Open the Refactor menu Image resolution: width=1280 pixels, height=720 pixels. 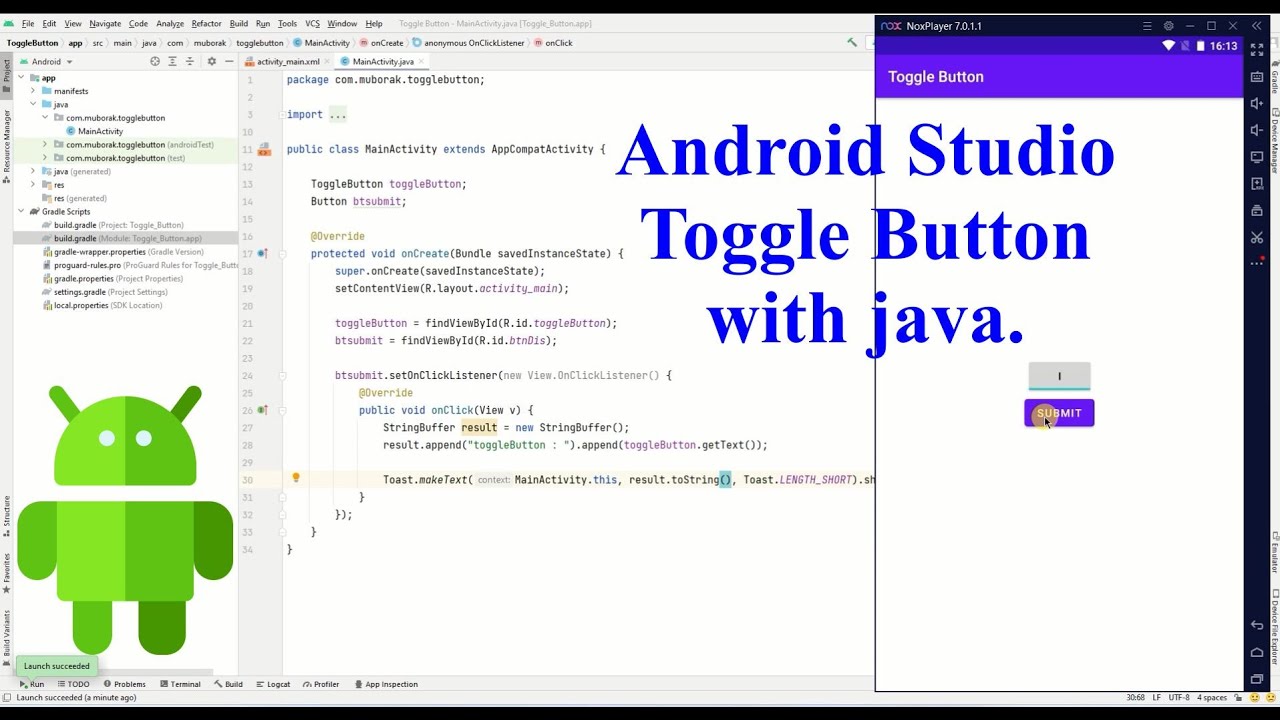(206, 23)
